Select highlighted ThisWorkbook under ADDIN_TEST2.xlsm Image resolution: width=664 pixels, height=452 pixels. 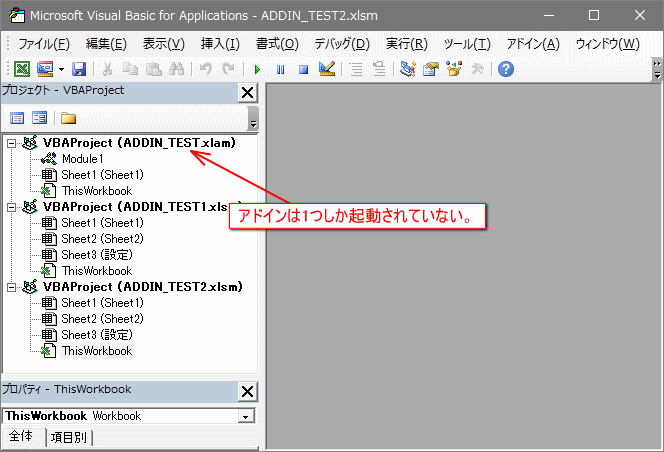click(x=97, y=351)
